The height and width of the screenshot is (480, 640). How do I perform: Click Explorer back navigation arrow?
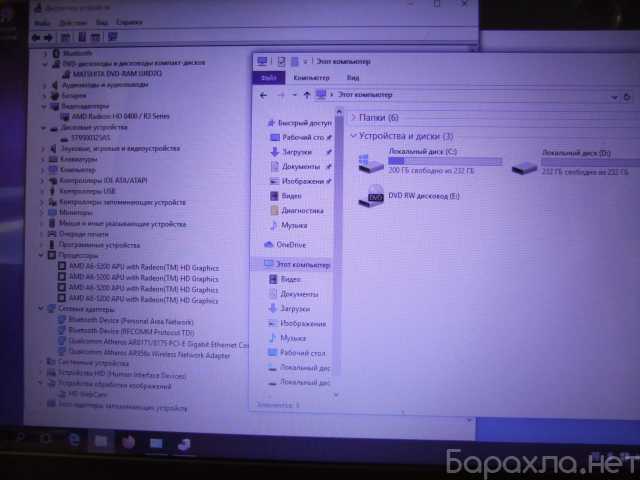click(263, 96)
